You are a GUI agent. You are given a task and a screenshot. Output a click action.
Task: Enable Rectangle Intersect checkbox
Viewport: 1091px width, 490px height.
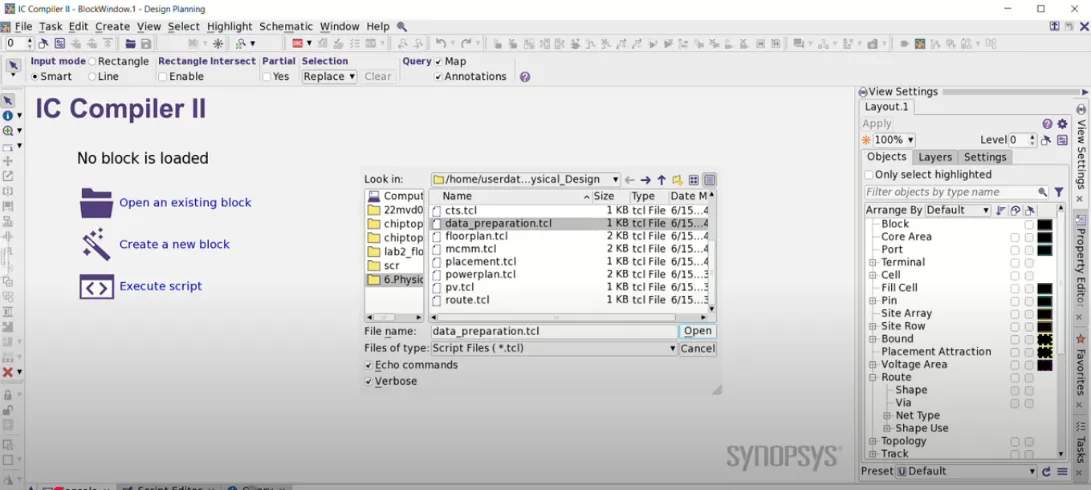click(x=163, y=77)
